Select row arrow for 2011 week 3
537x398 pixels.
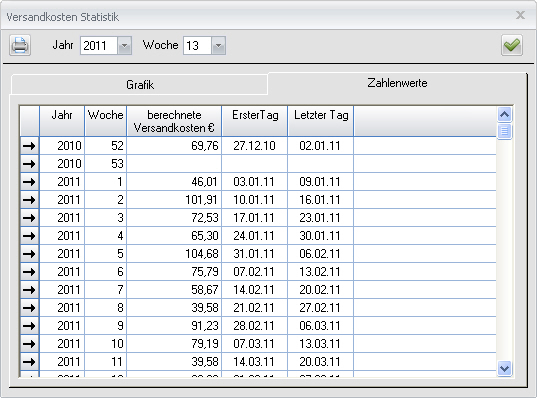[29, 218]
